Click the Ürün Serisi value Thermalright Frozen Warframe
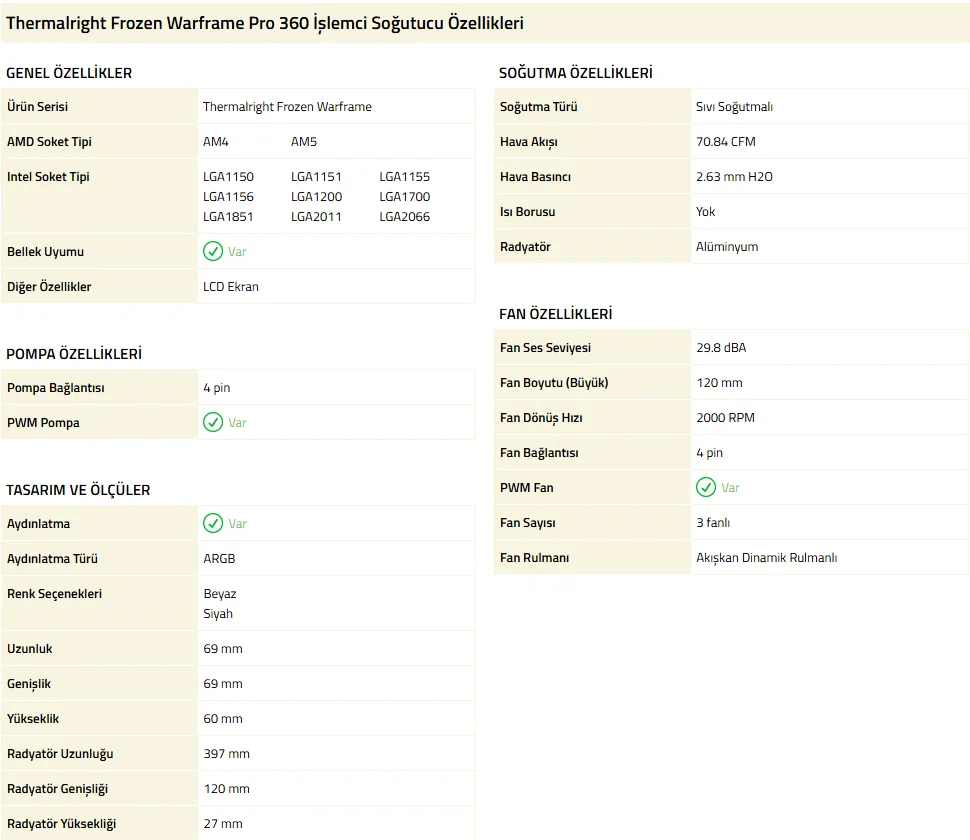The height and width of the screenshot is (840, 970). [x=287, y=107]
